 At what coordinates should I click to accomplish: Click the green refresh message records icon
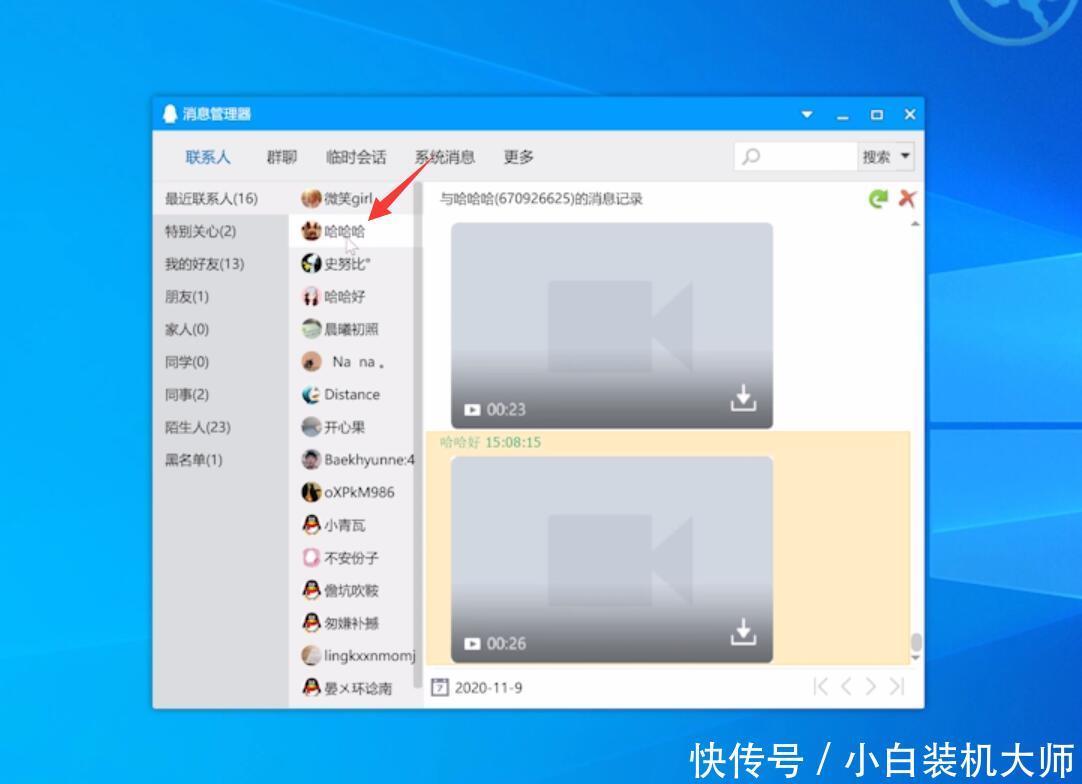[x=878, y=198]
